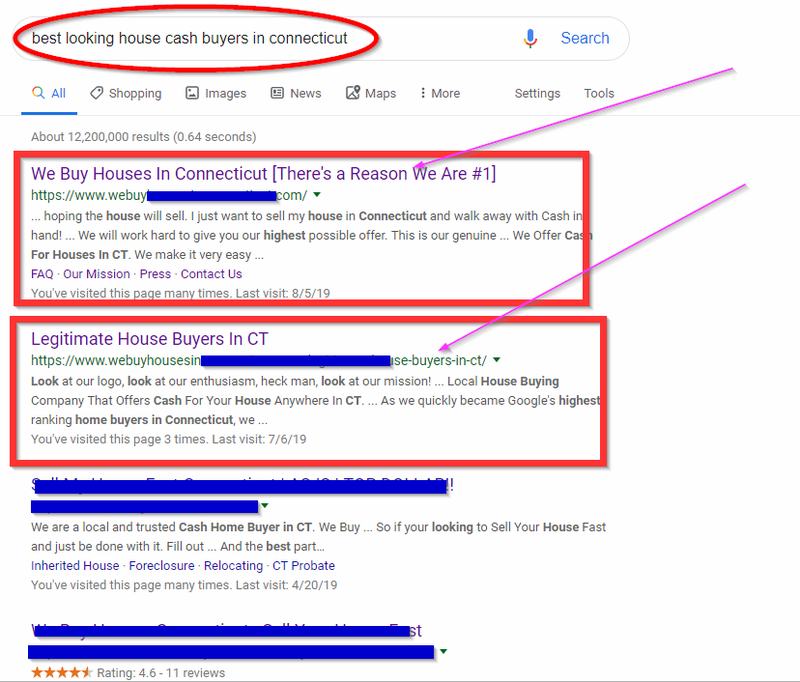Click the three-dot More icon
Image resolution: width=800 pixels, height=682 pixels.
[422, 93]
